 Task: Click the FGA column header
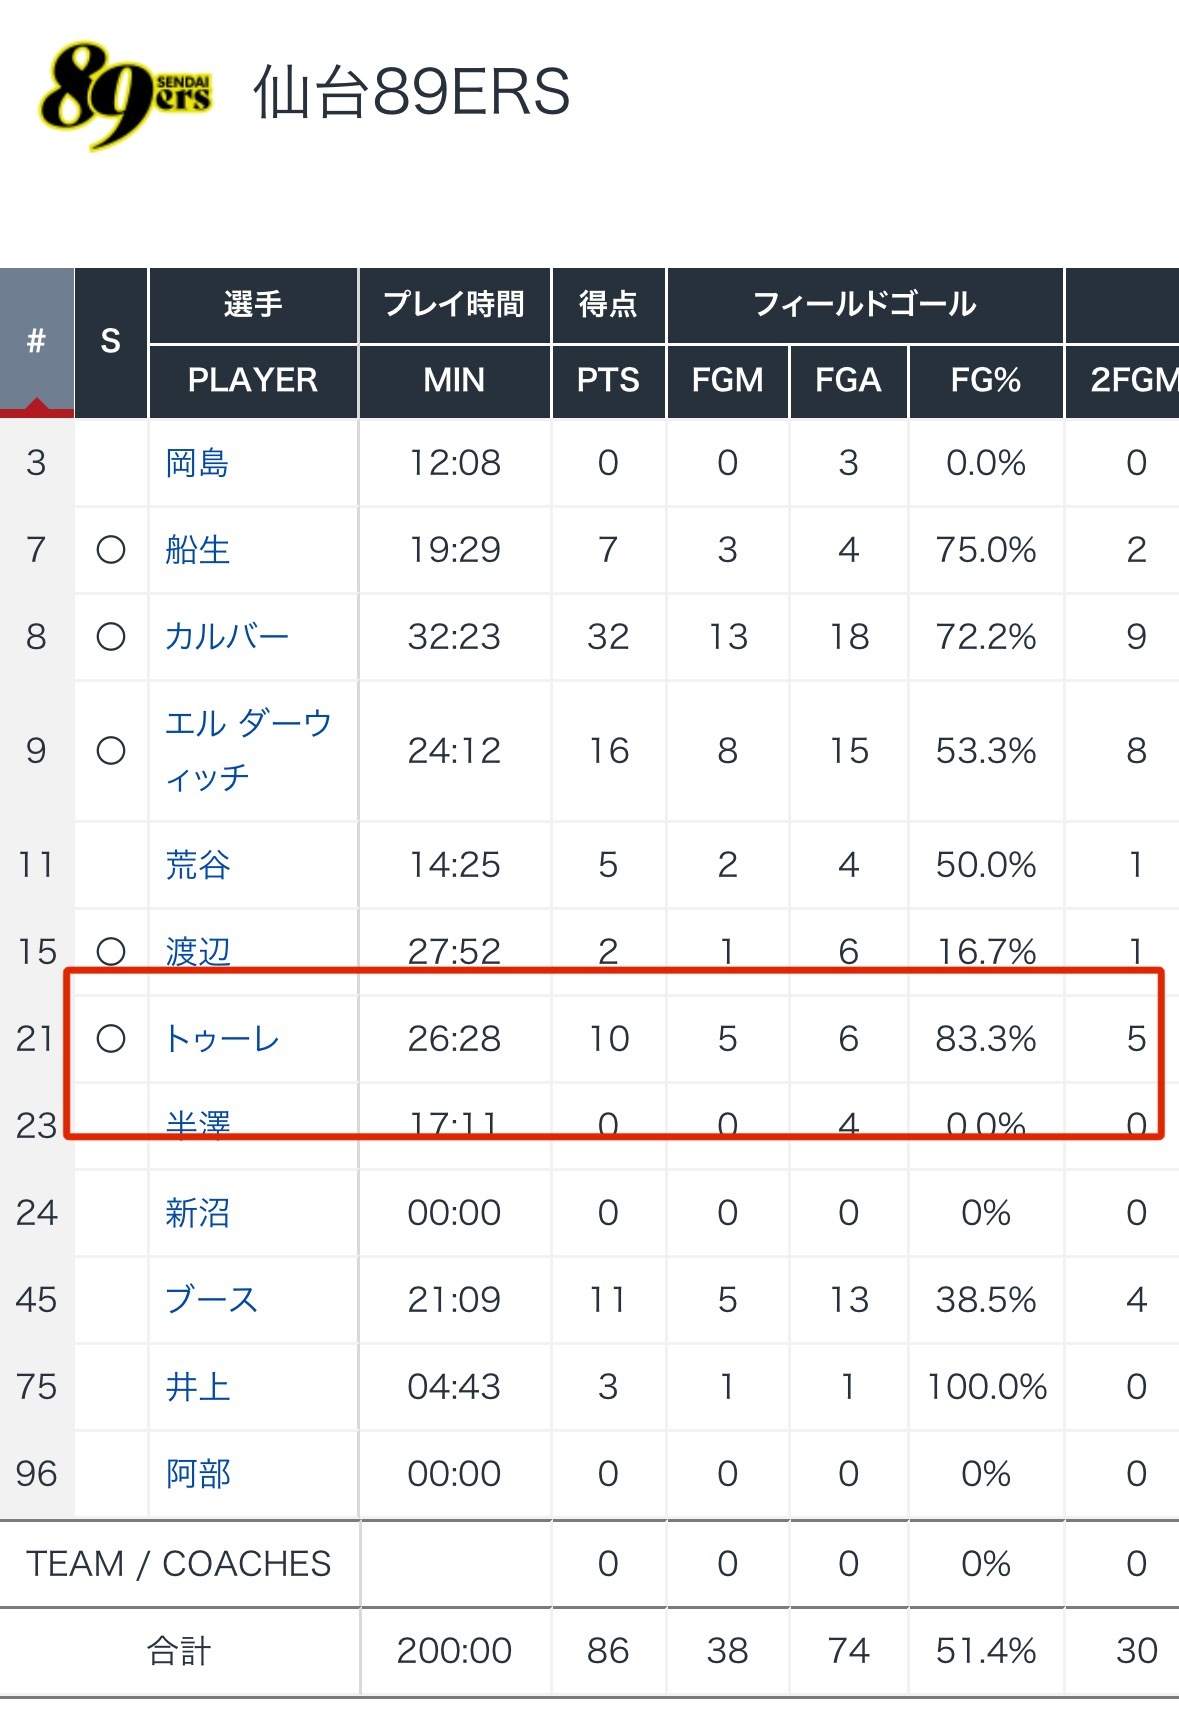tap(848, 380)
